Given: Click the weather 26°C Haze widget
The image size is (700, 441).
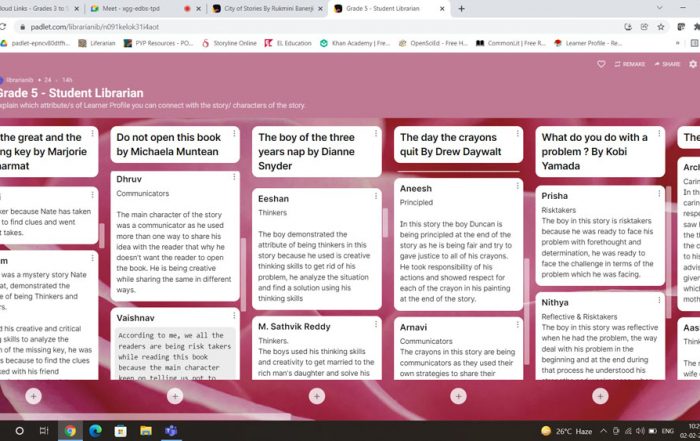Looking at the screenshot, I should (566, 431).
